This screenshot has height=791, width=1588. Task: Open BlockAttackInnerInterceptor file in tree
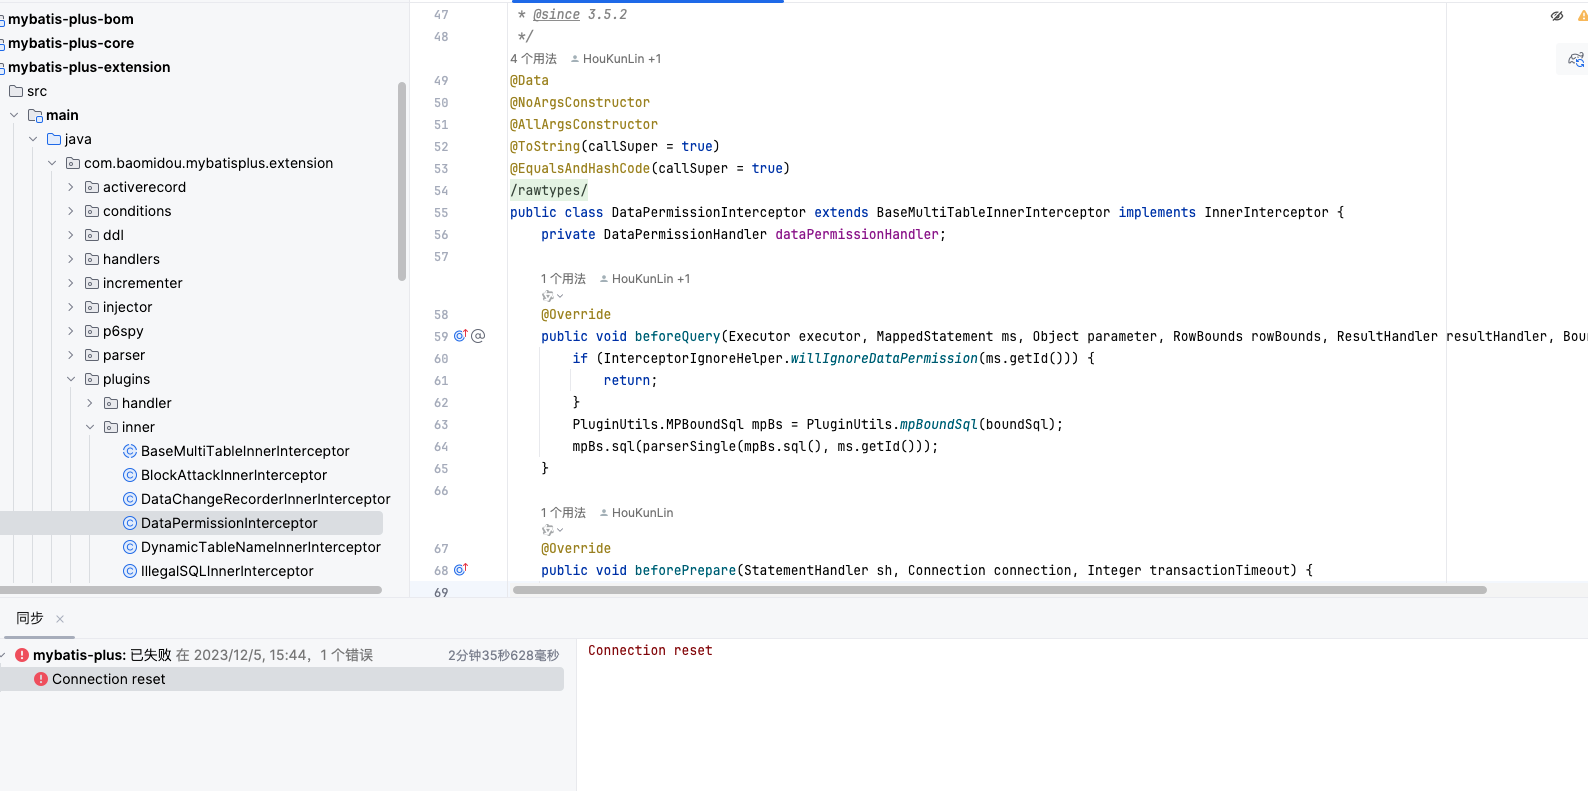[234, 475]
